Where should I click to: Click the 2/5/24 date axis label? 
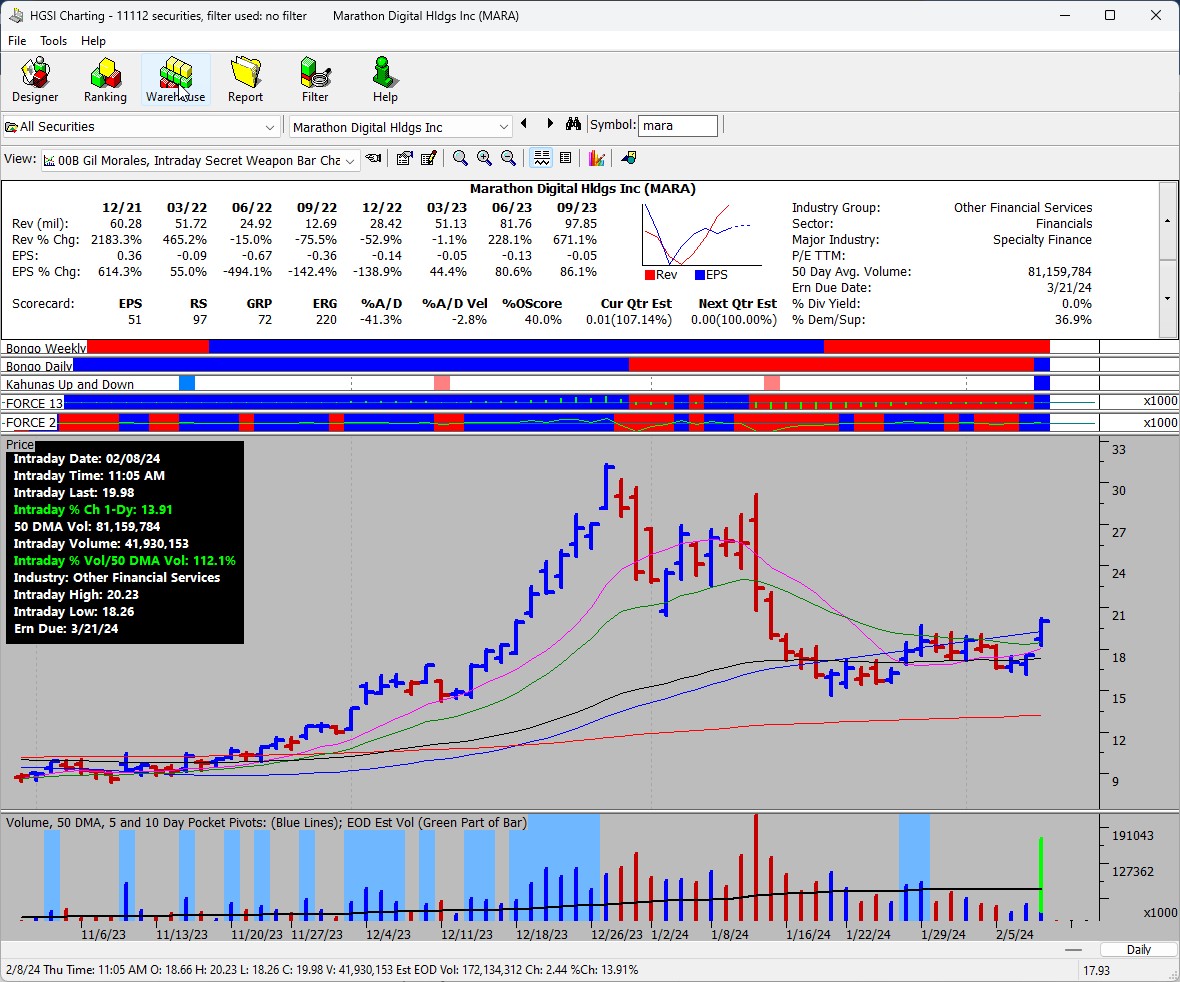tap(1014, 934)
